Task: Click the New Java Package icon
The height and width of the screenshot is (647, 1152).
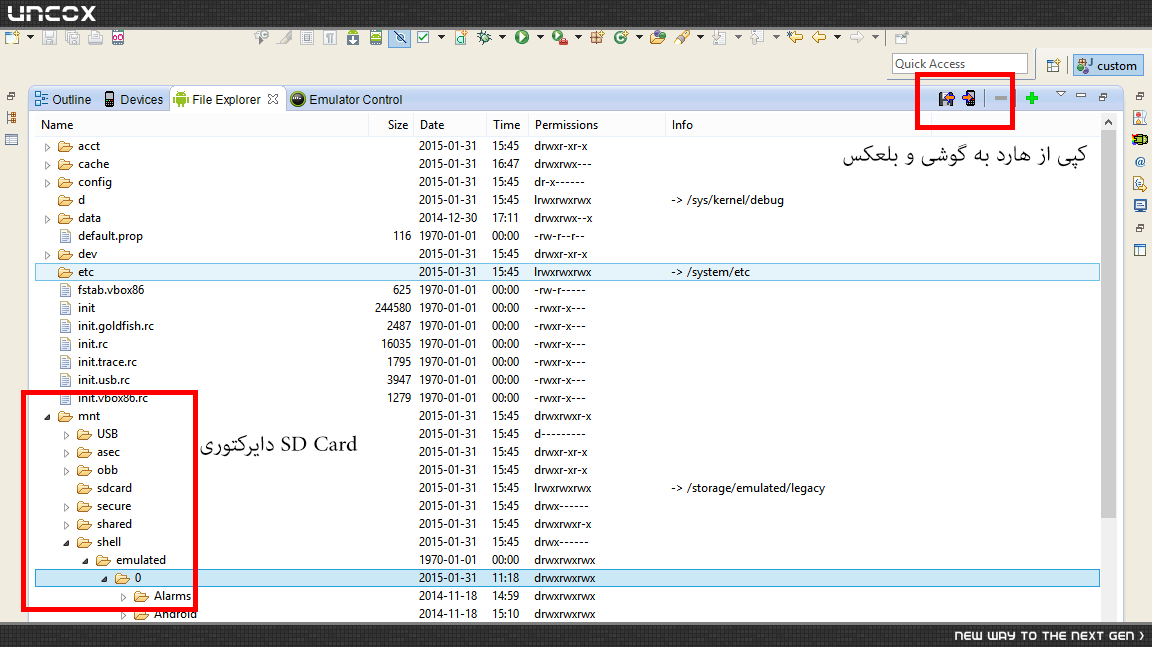Action: (x=597, y=37)
